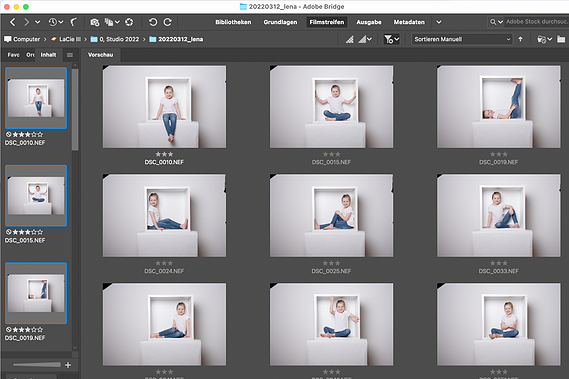Viewport: 569px width, 379px height.
Task: Open the Inhalt panel hamburger menu
Action: (70, 55)
